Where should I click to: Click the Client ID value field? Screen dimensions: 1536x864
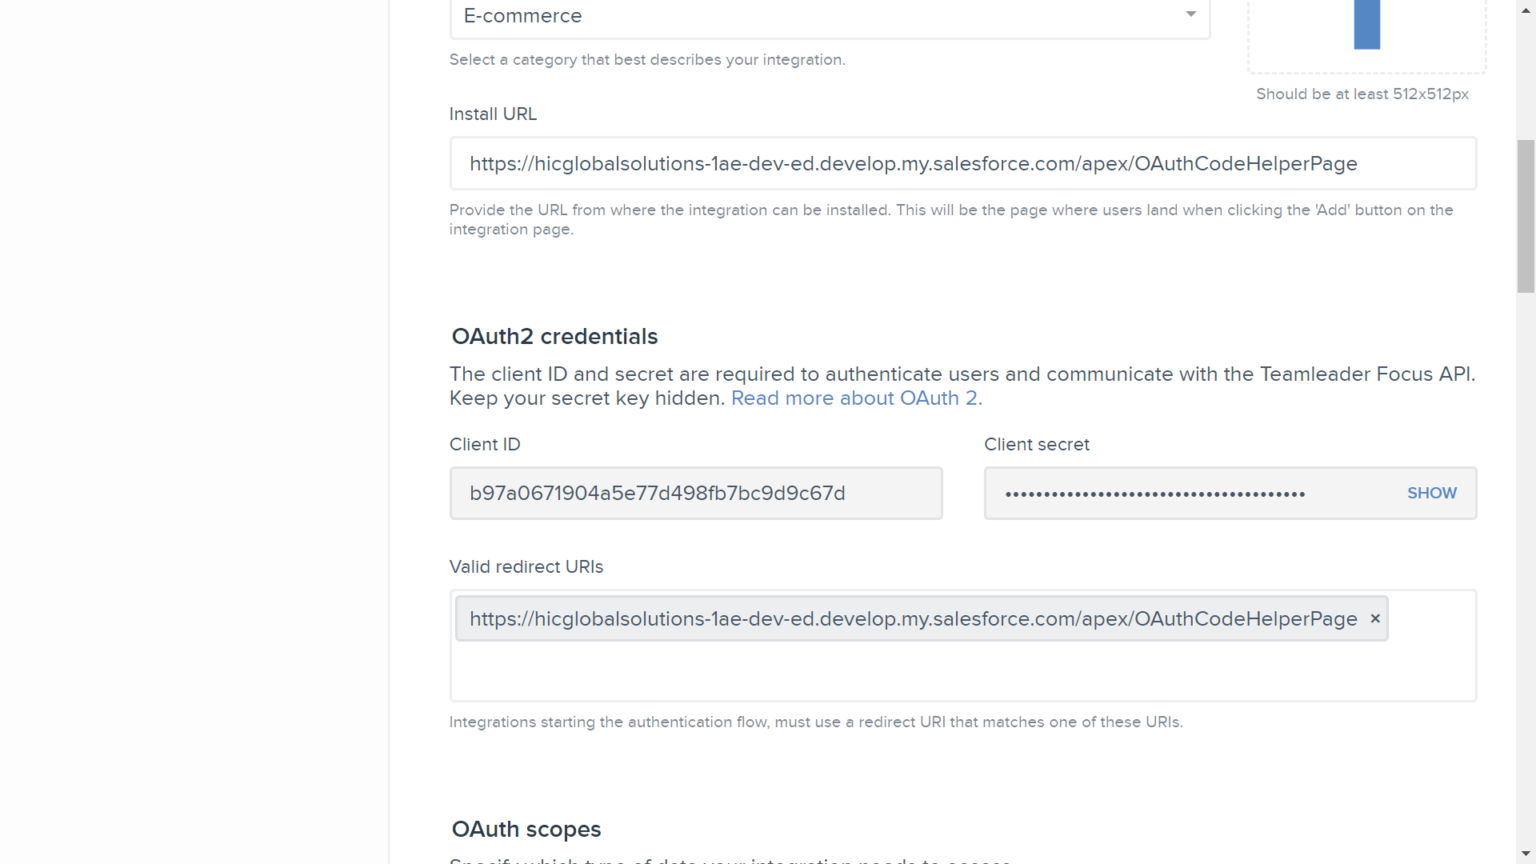pyautogui.click(x=695, y=493)
